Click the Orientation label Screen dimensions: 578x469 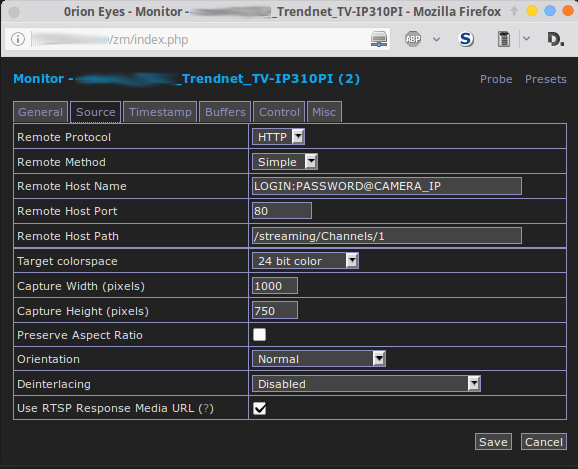(48, 359)
